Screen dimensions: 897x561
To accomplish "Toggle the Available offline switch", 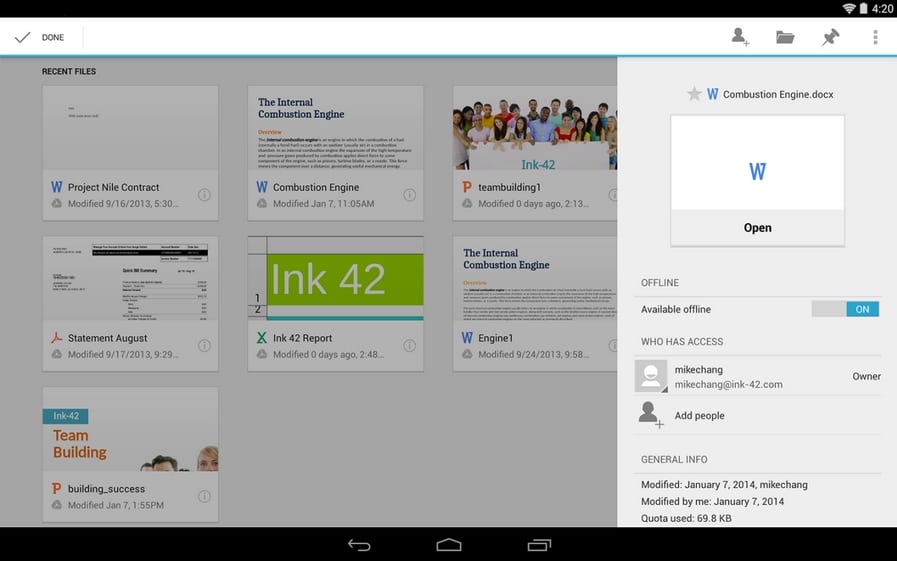I will [x=845, y=309].
